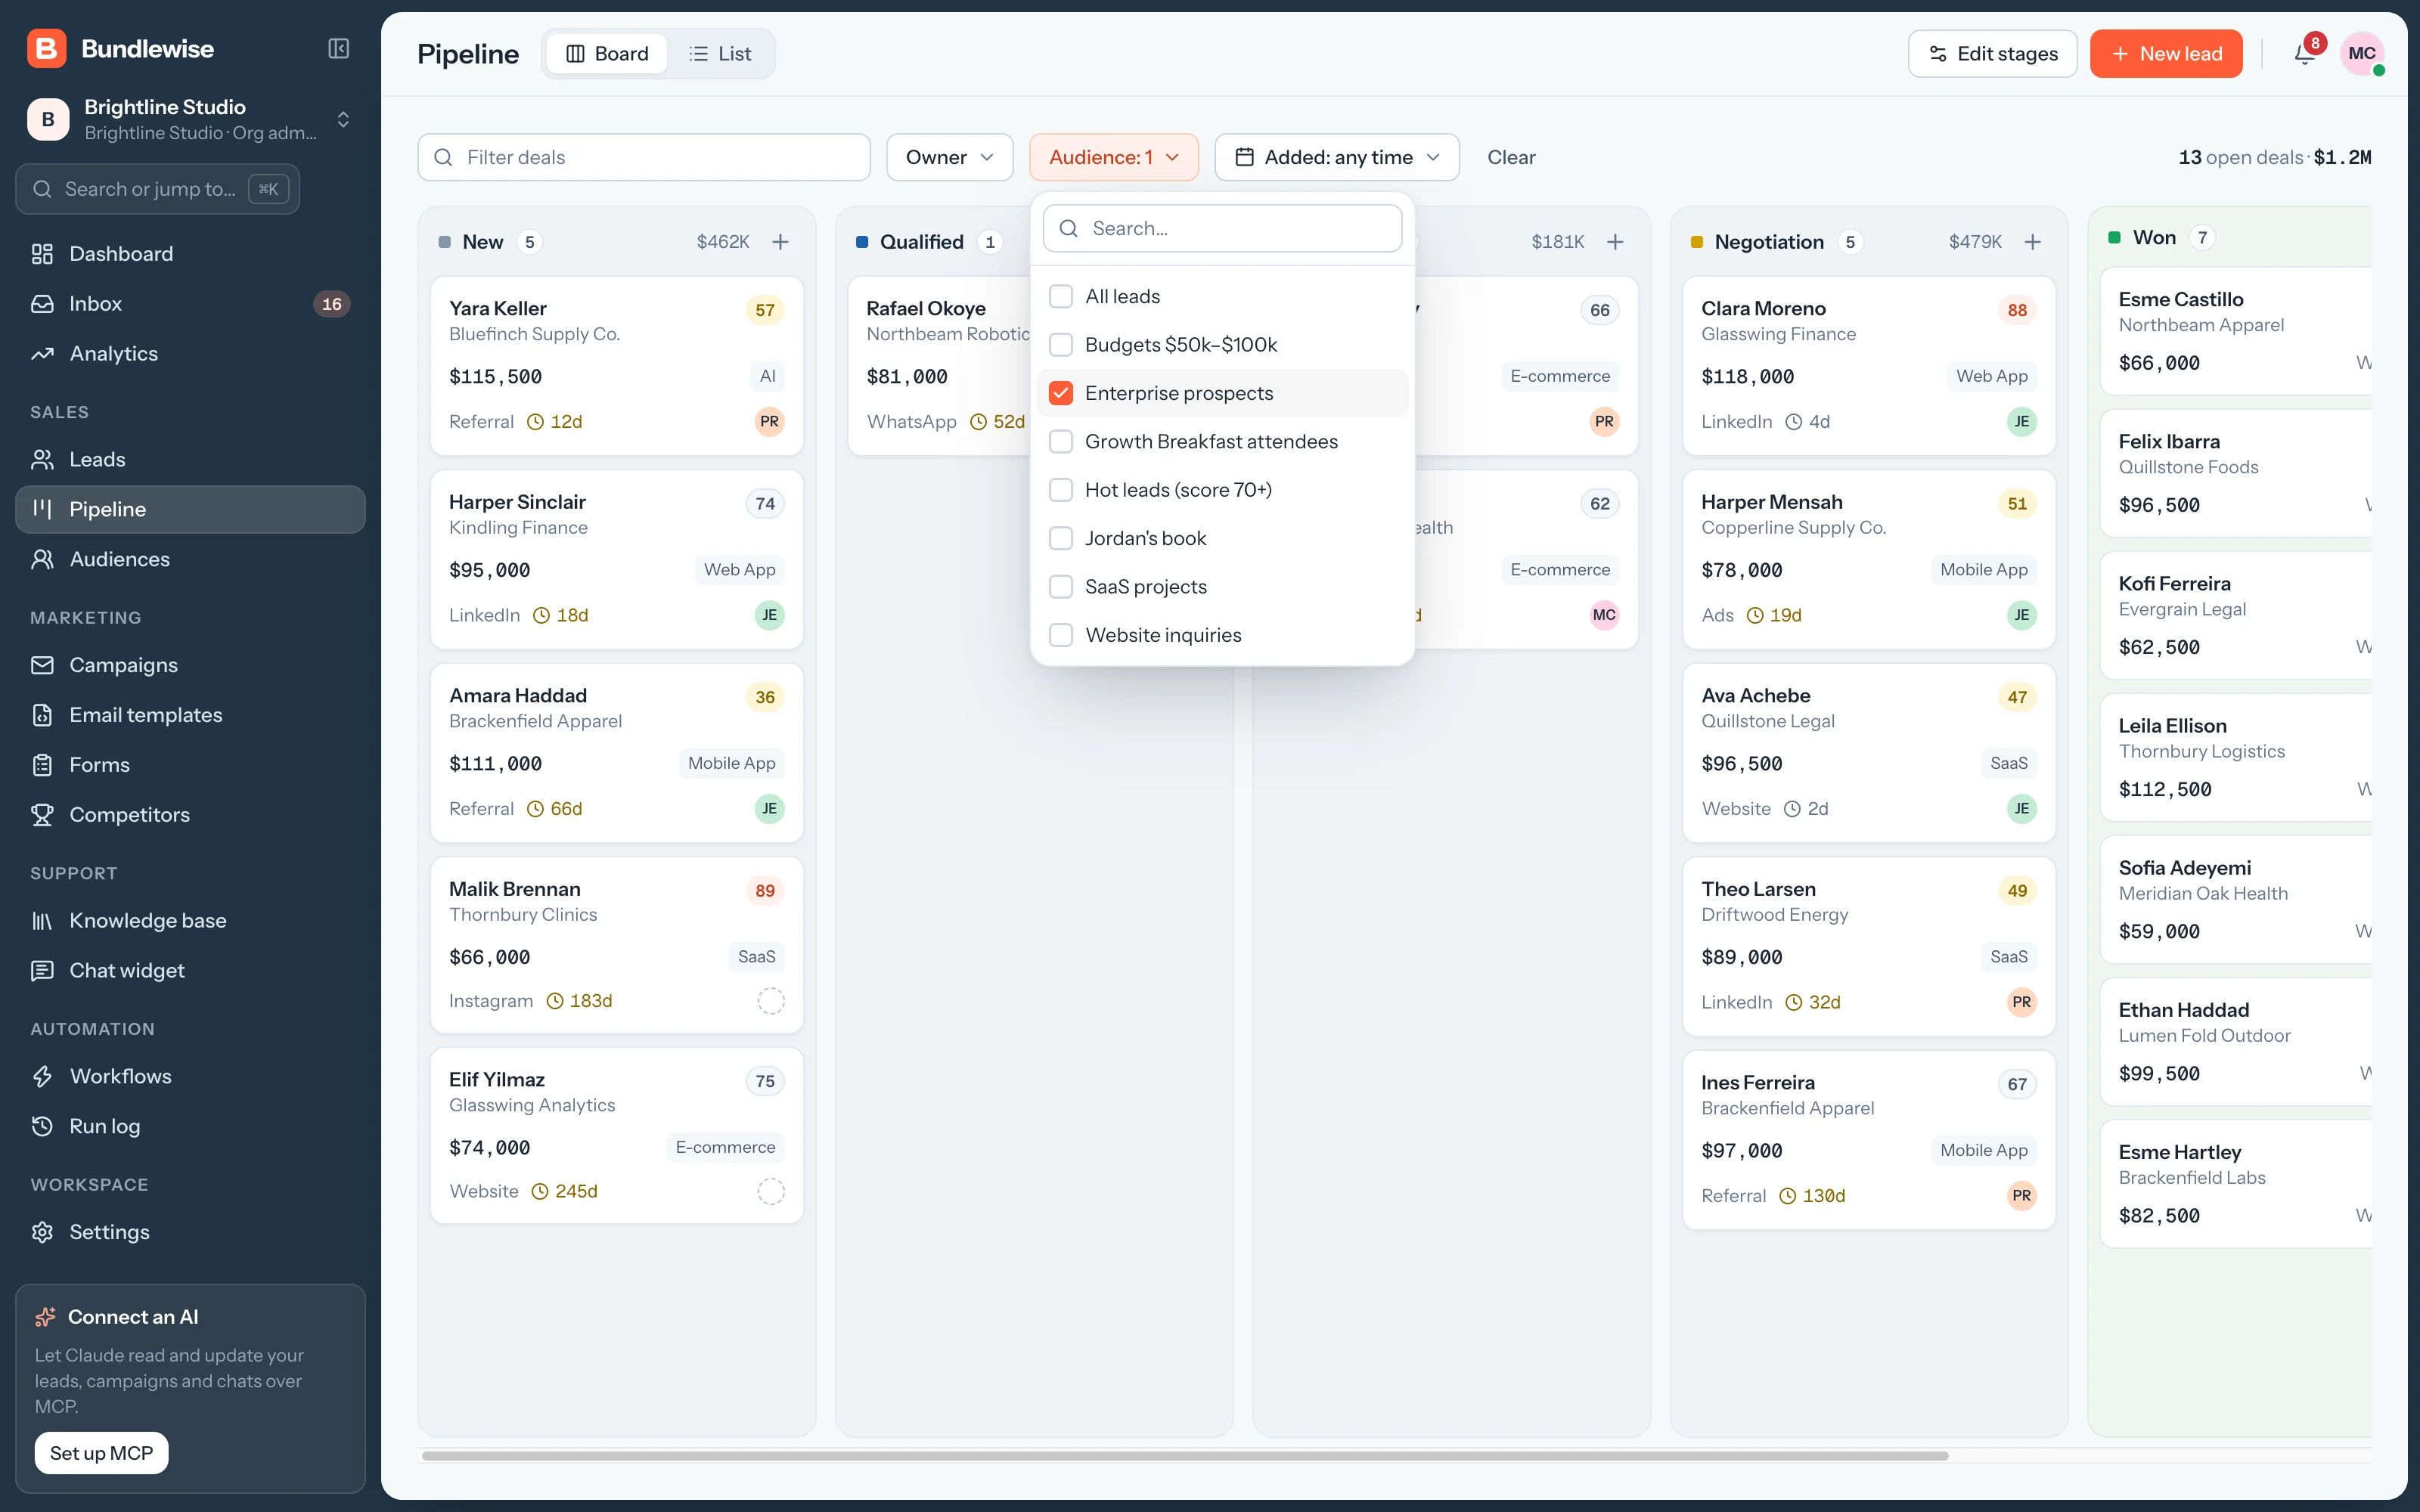Viewport: 2420px width, 1512px height.
Task: Go to Competitors page
Action: click(x=190, y=815)
